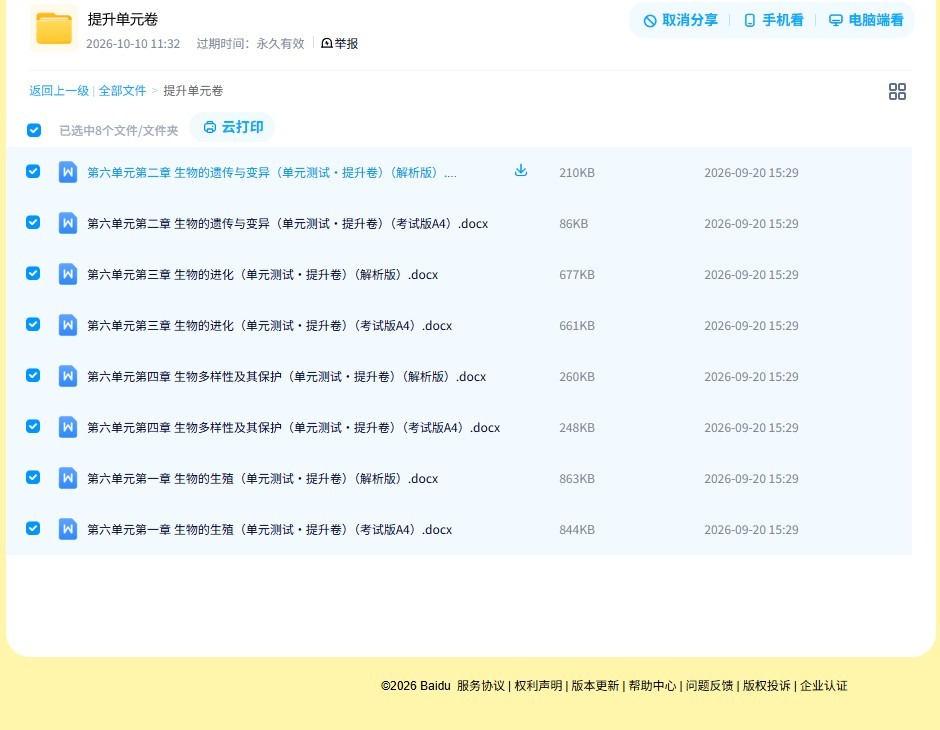Uncheck the 生物多样性及其保护 解析版 file checkbox
940x730 pixels.
pos(33,375)
